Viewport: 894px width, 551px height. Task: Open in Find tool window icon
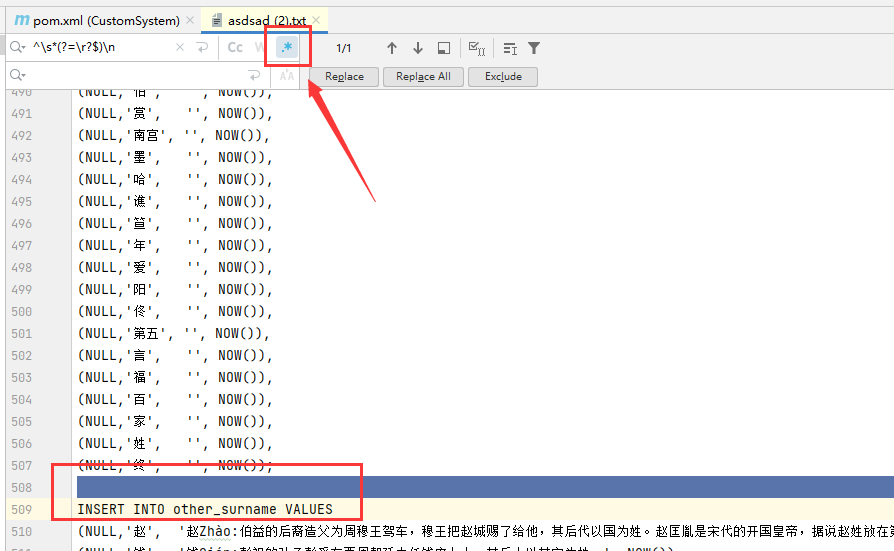[x=510, y=48]
